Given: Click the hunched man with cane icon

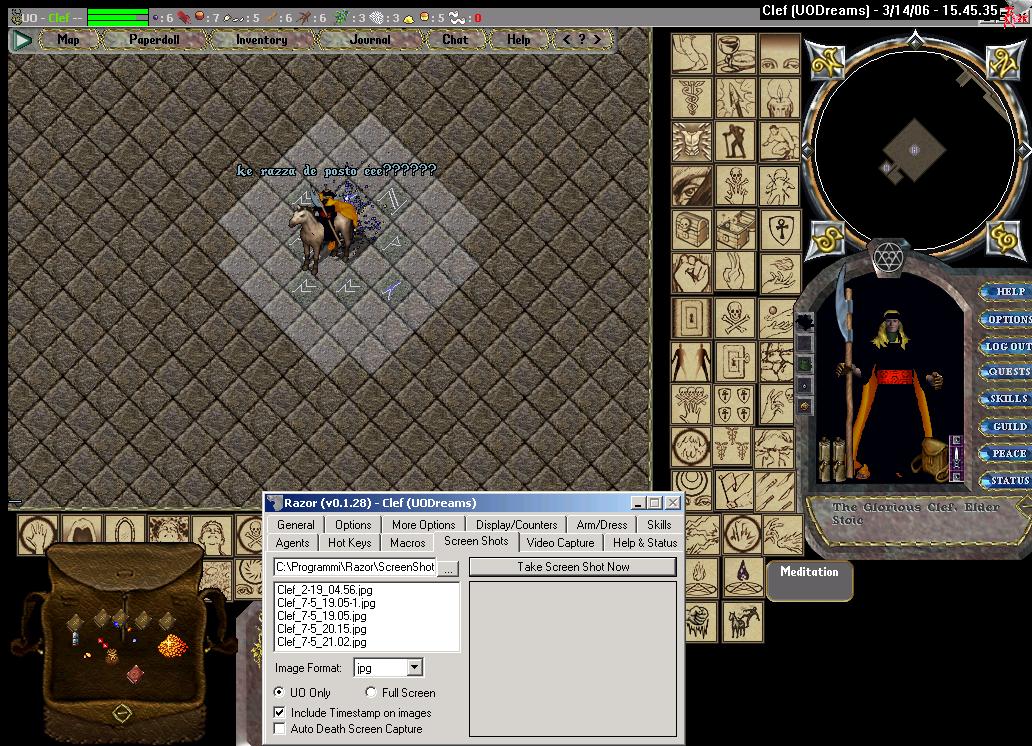Looking at the screenshot, I should point(735,142).
